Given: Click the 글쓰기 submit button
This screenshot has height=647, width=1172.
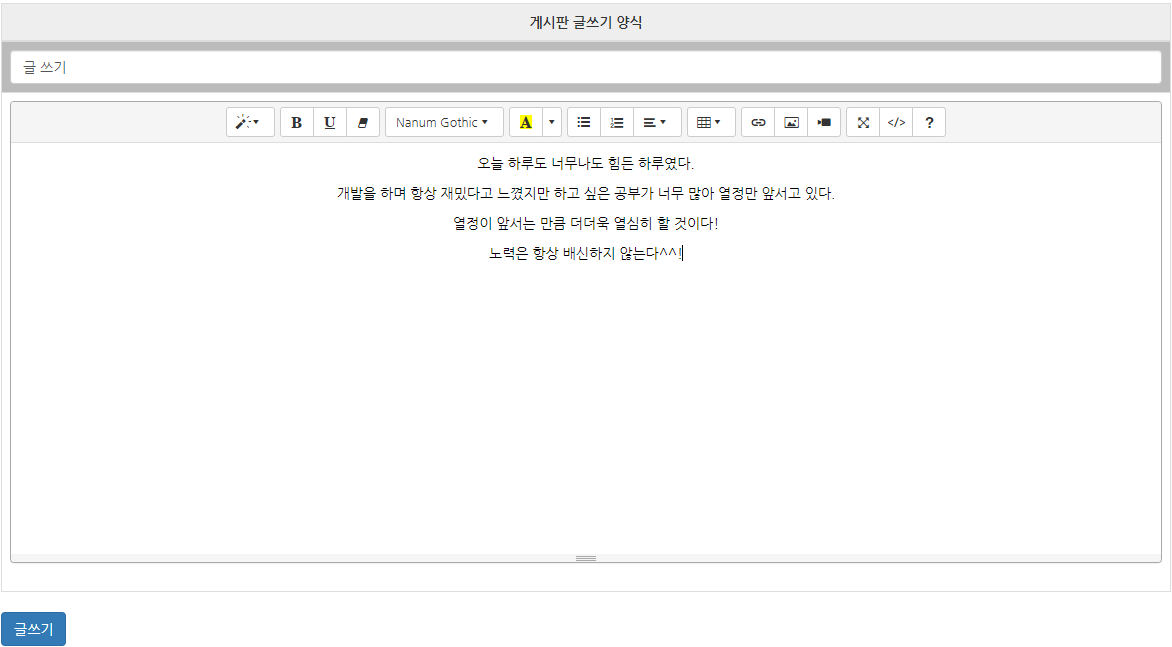Looking at the screenshot, I should 34,629.
